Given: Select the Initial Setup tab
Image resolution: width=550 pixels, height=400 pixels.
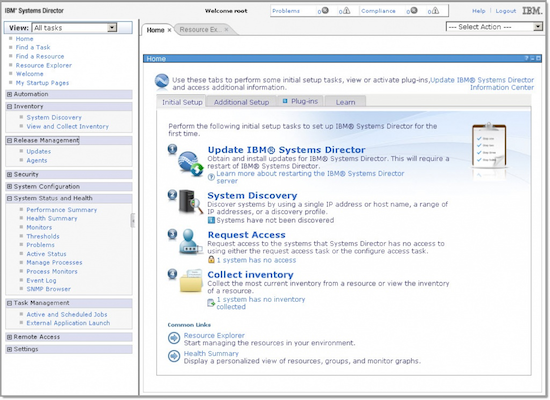Looking at the screenshot, I should (x=182, y=102).
